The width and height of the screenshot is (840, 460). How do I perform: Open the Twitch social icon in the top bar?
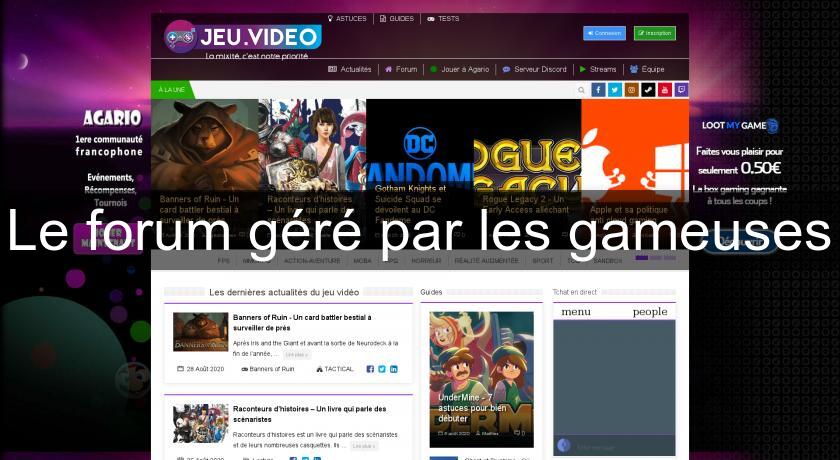click(x=681, y=90)
